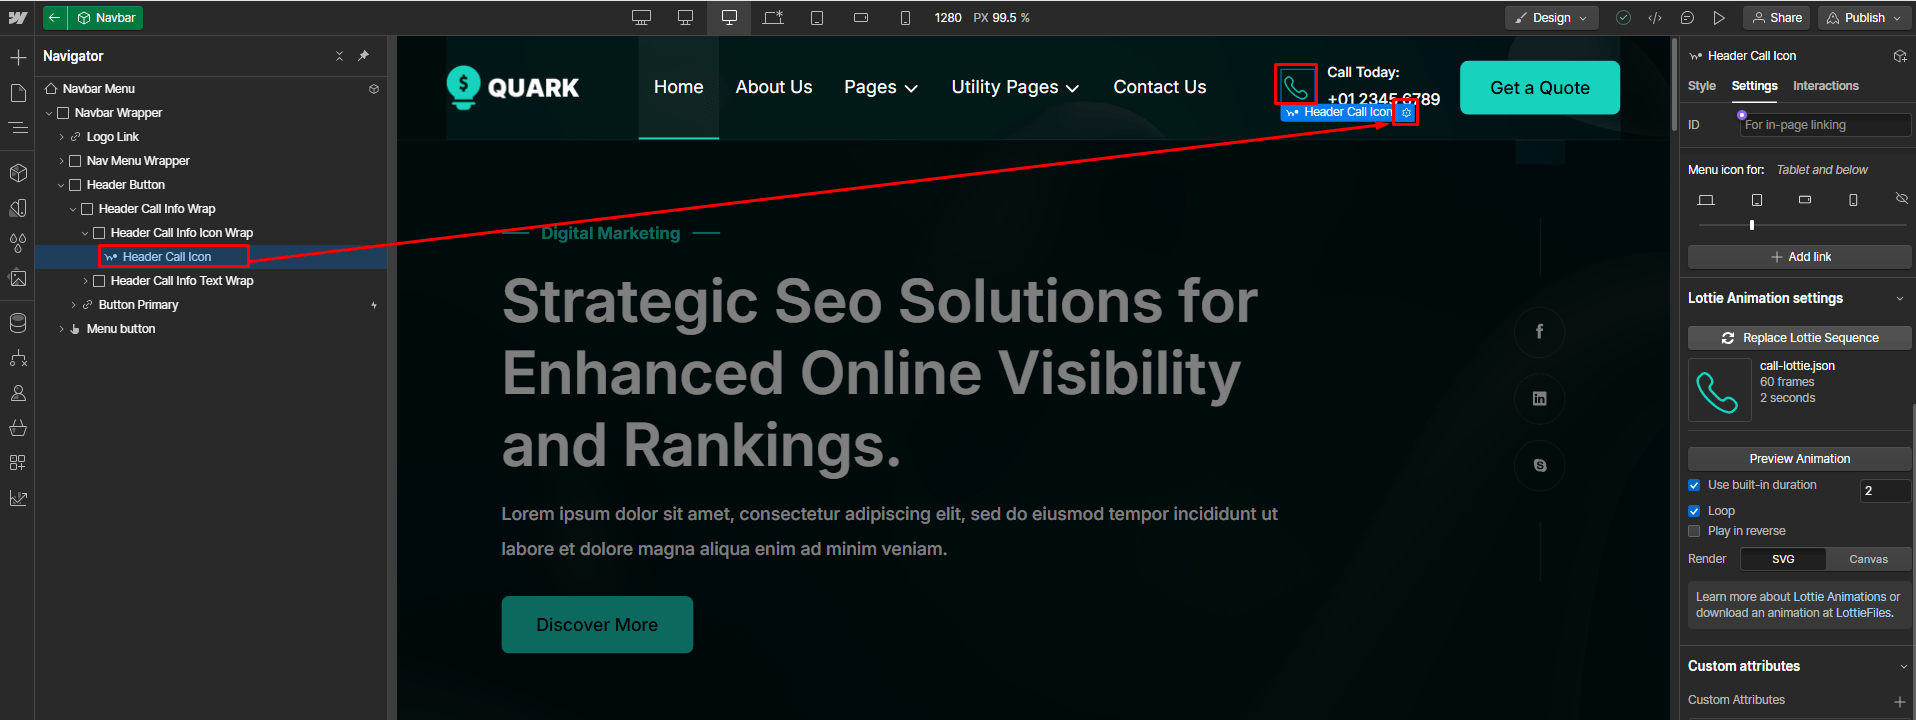Open the Assets image icon
1916x720 pixels.
18,278
